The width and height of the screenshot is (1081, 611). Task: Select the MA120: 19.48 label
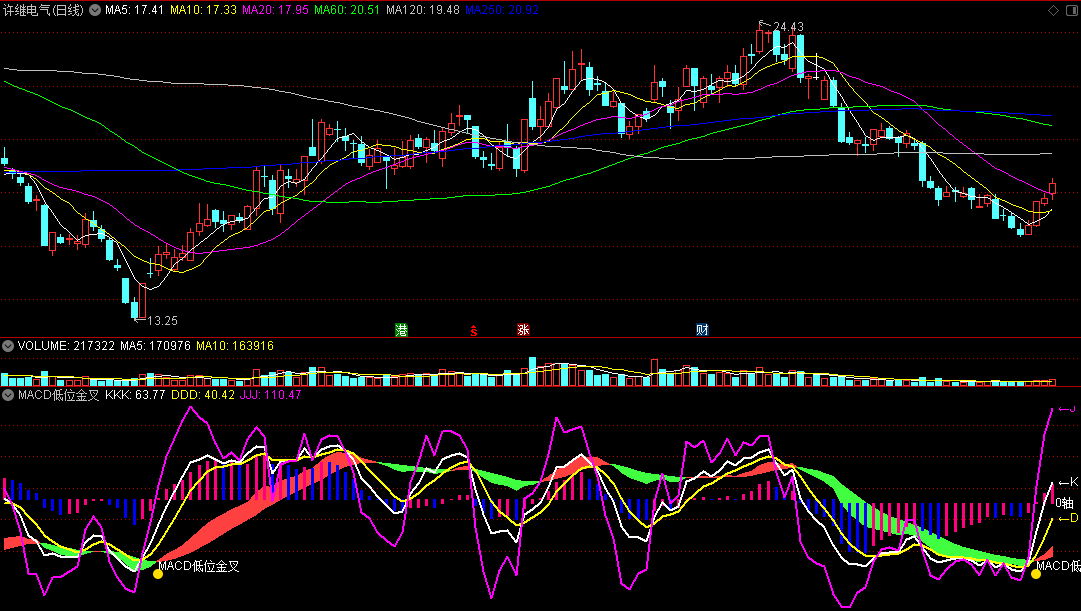tap(423, 10)
